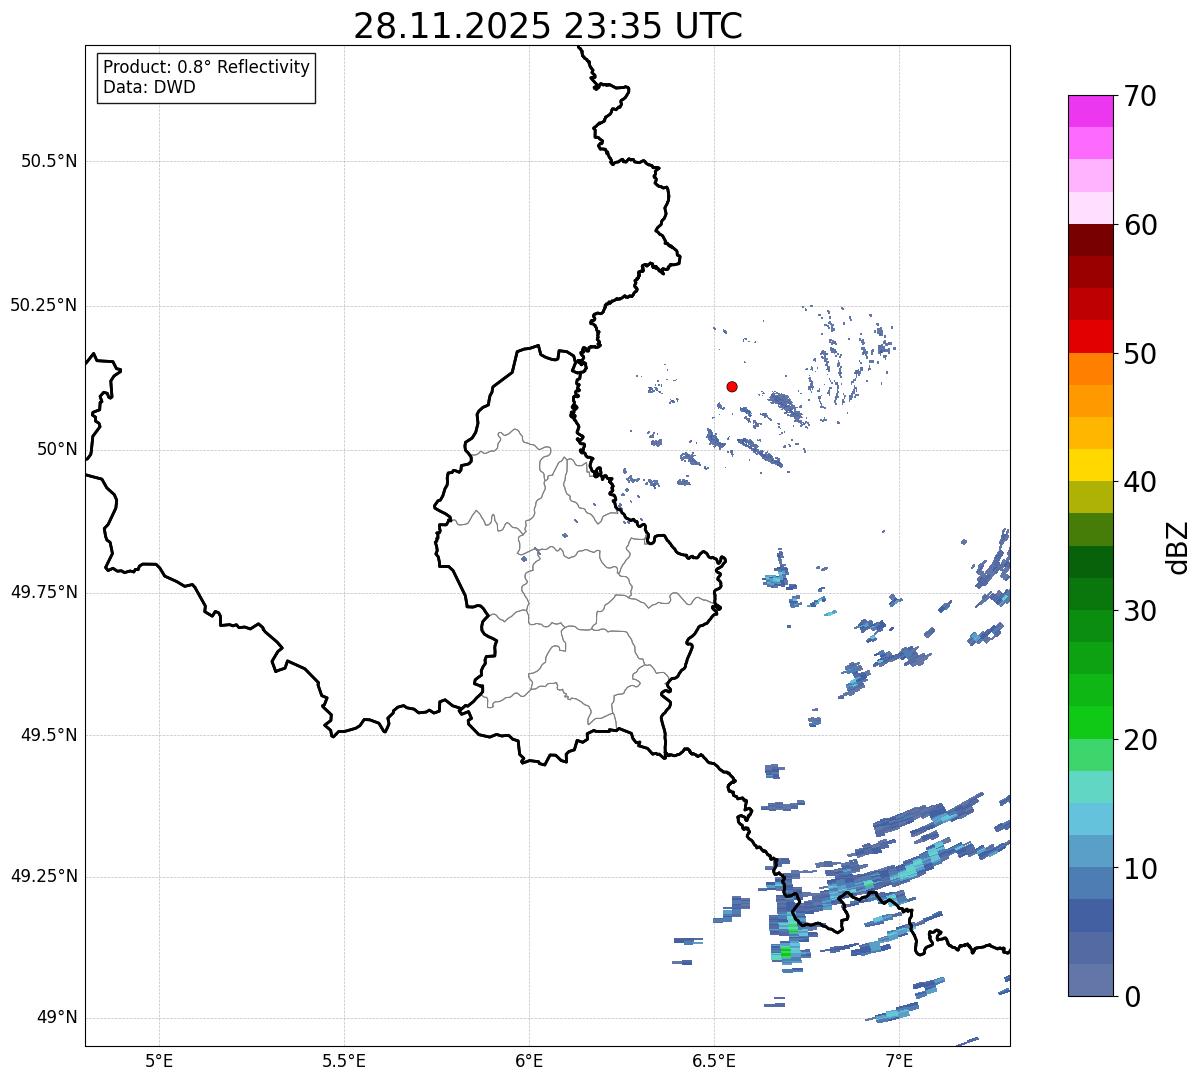The width and height of the screenshot is (1202, 1081).
Task: Click the 7°E longitude label
Action: 899,1060
